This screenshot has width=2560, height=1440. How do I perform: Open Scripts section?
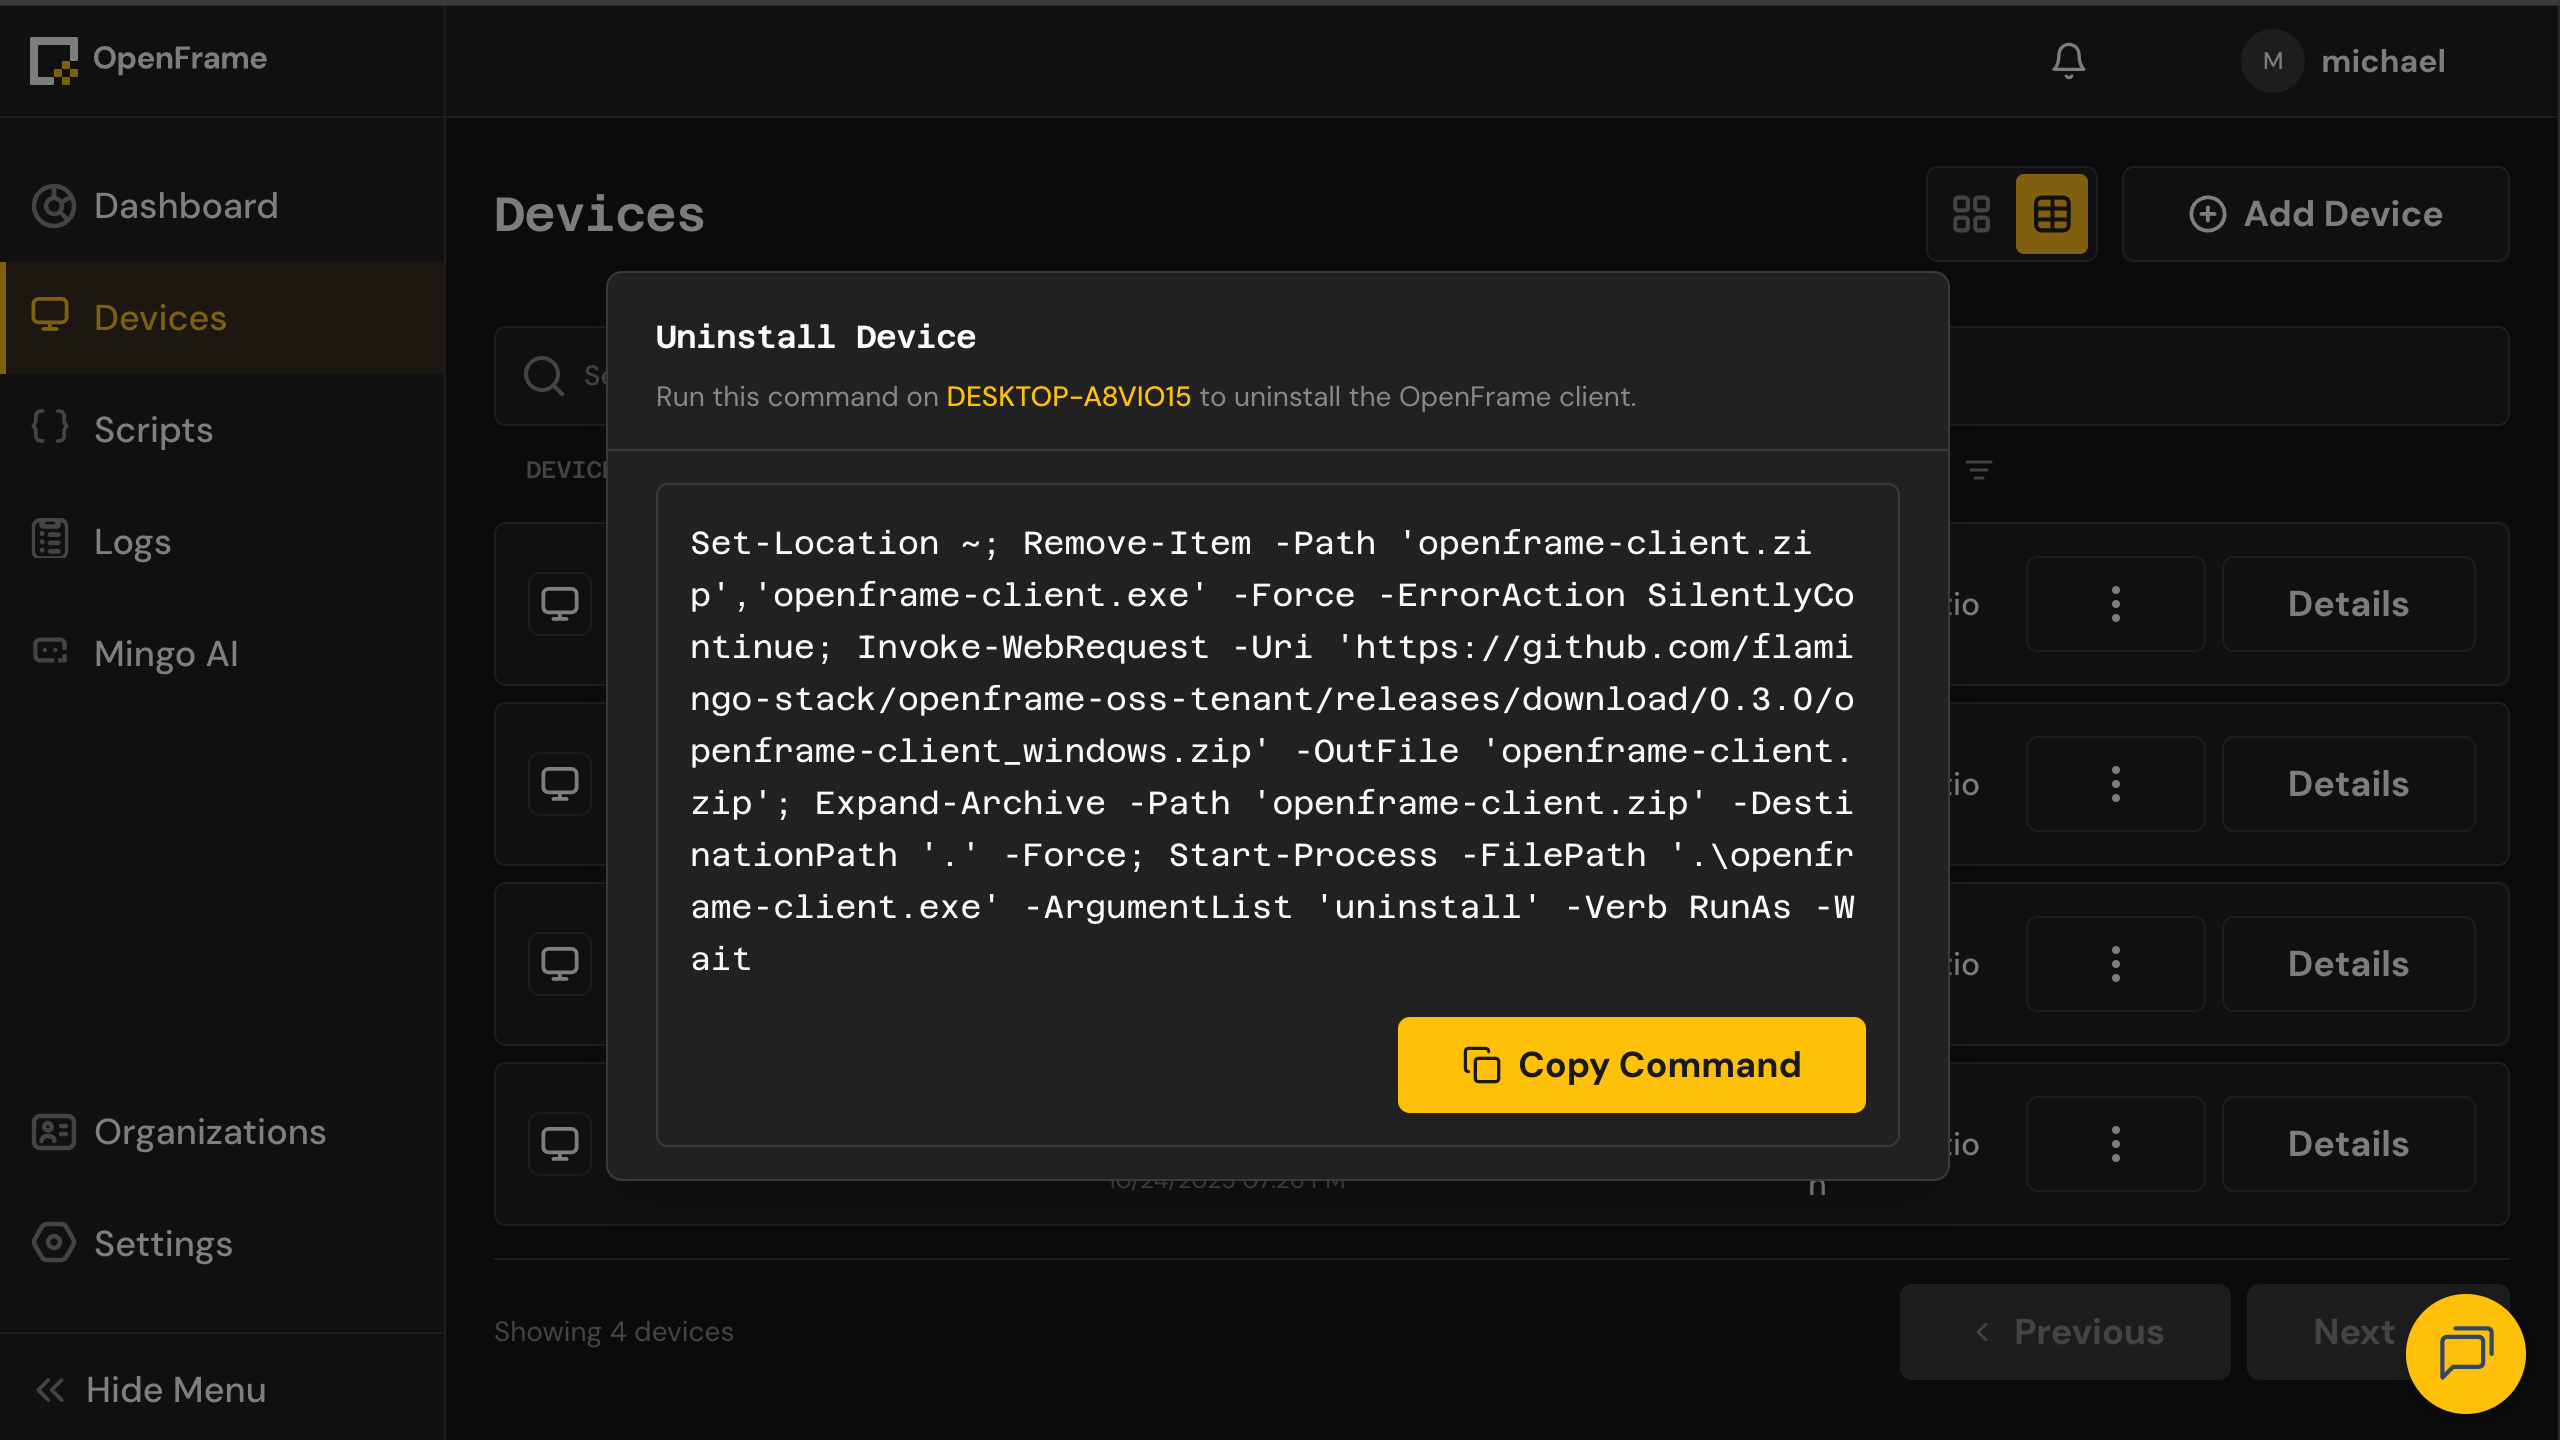(x=222, y=430)
